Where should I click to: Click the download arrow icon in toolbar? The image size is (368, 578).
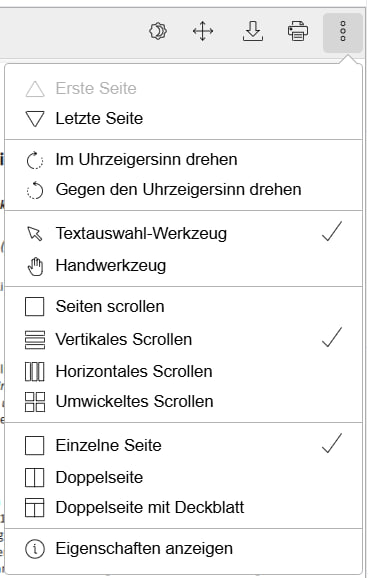253,31
